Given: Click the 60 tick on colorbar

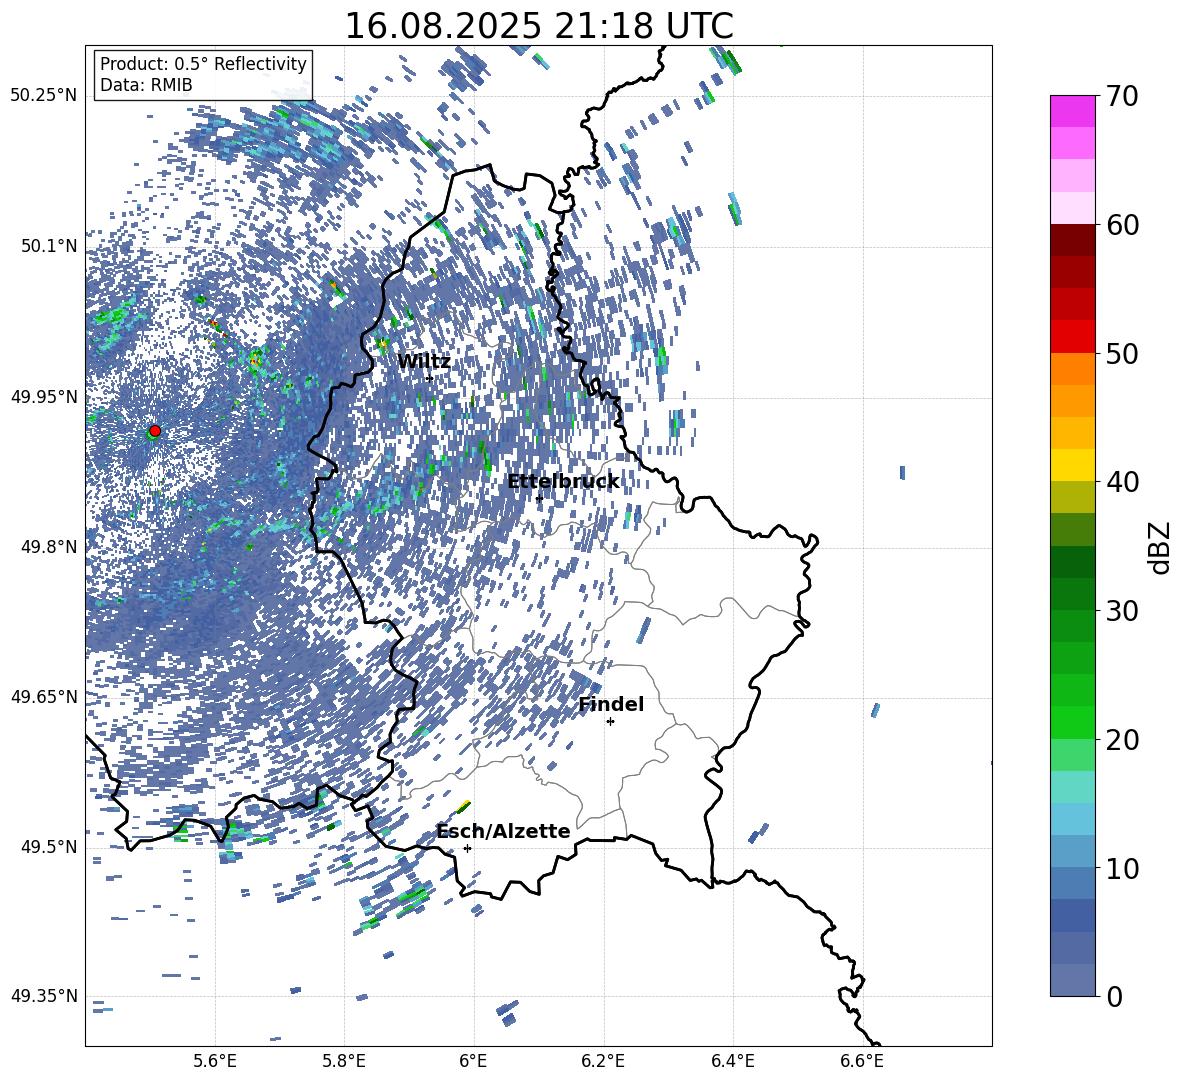Looking at the screenshot, I should pos(1122,225).
